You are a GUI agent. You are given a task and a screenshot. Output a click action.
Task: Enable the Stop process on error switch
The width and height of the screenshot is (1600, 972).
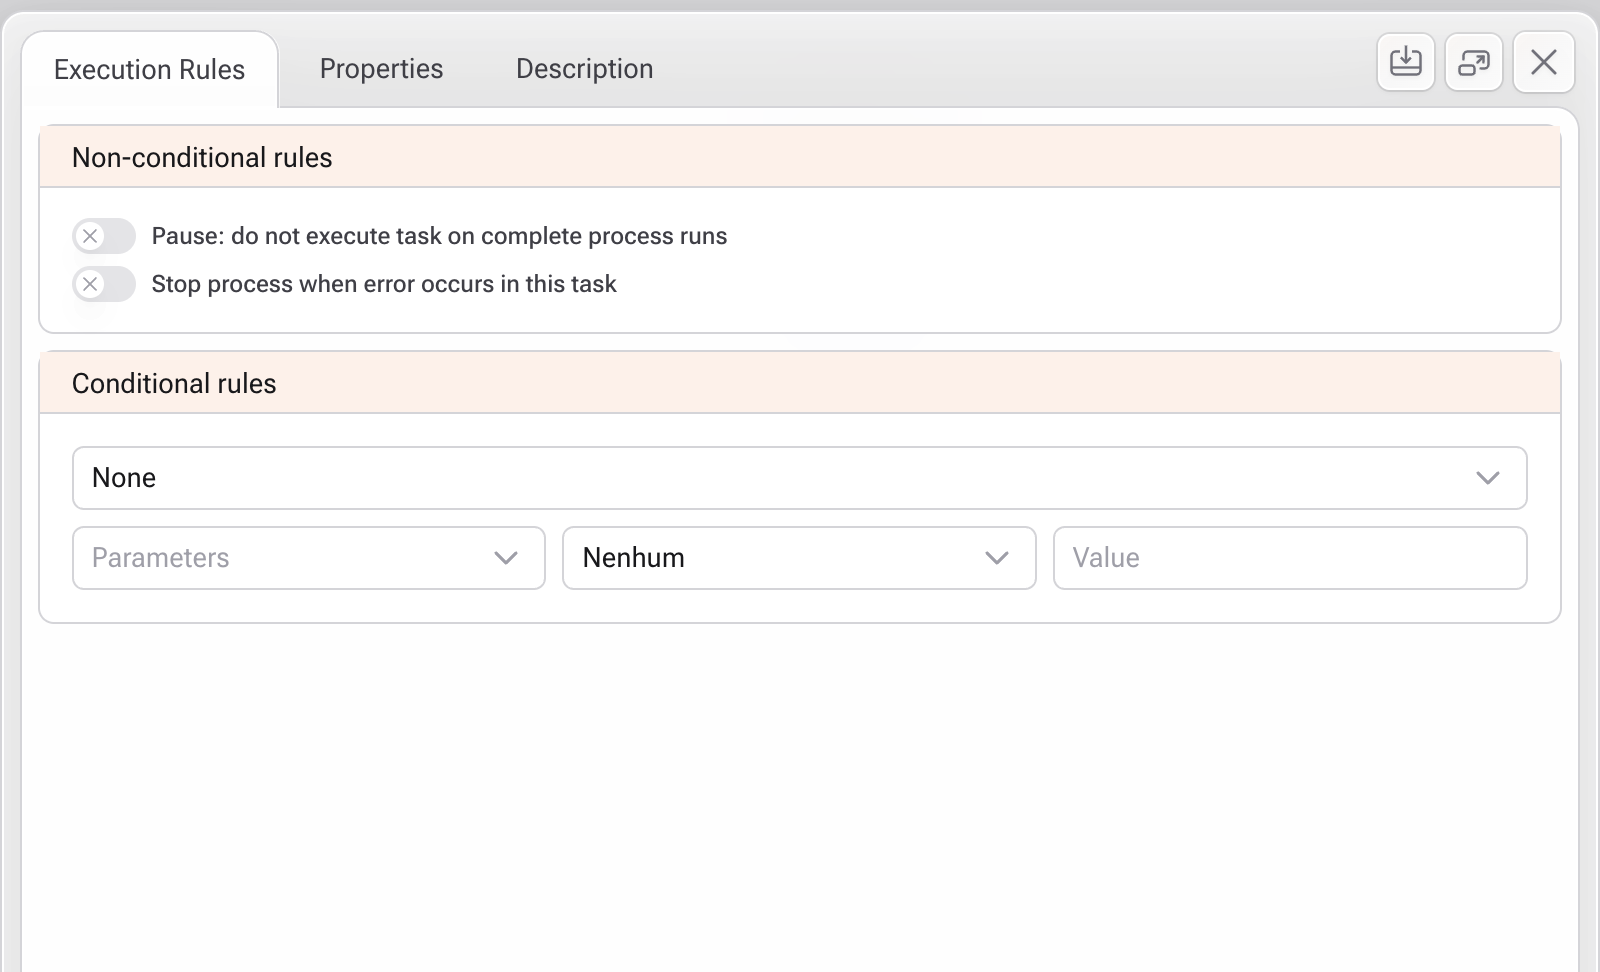point(104,284)
